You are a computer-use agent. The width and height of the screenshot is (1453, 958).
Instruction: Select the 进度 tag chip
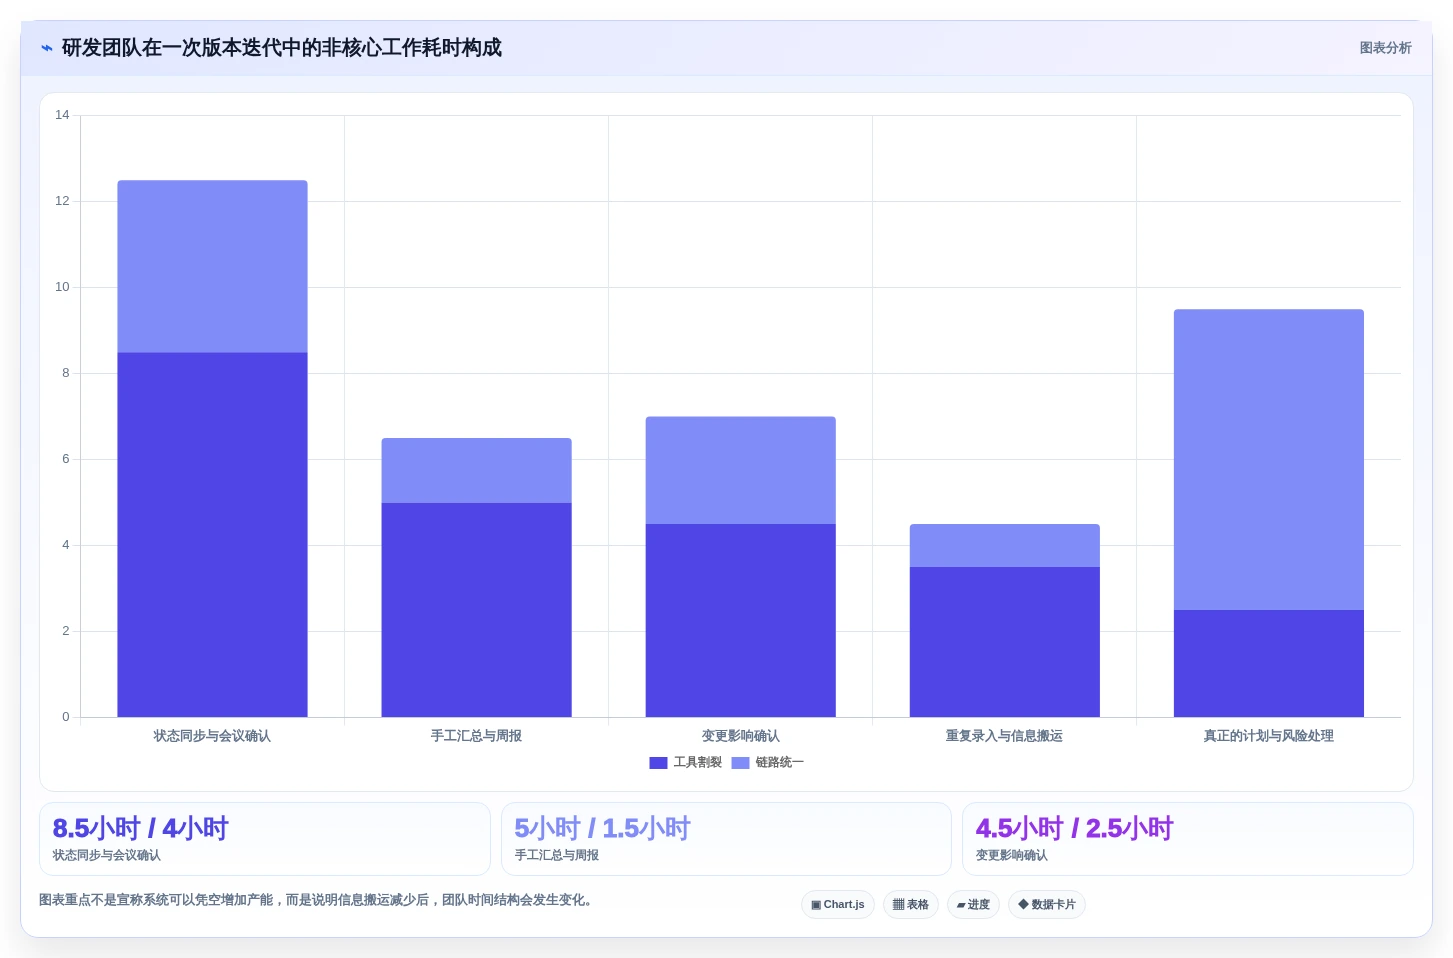973,905
